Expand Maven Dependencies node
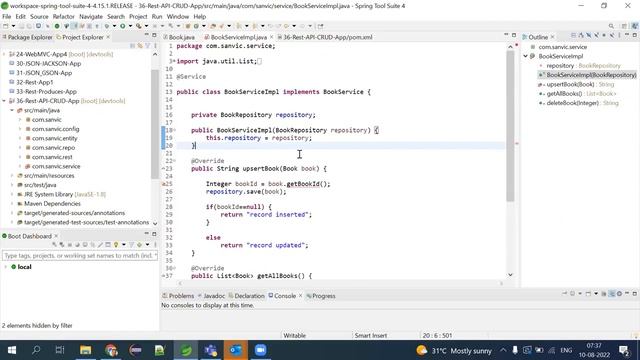 [12, 204]
